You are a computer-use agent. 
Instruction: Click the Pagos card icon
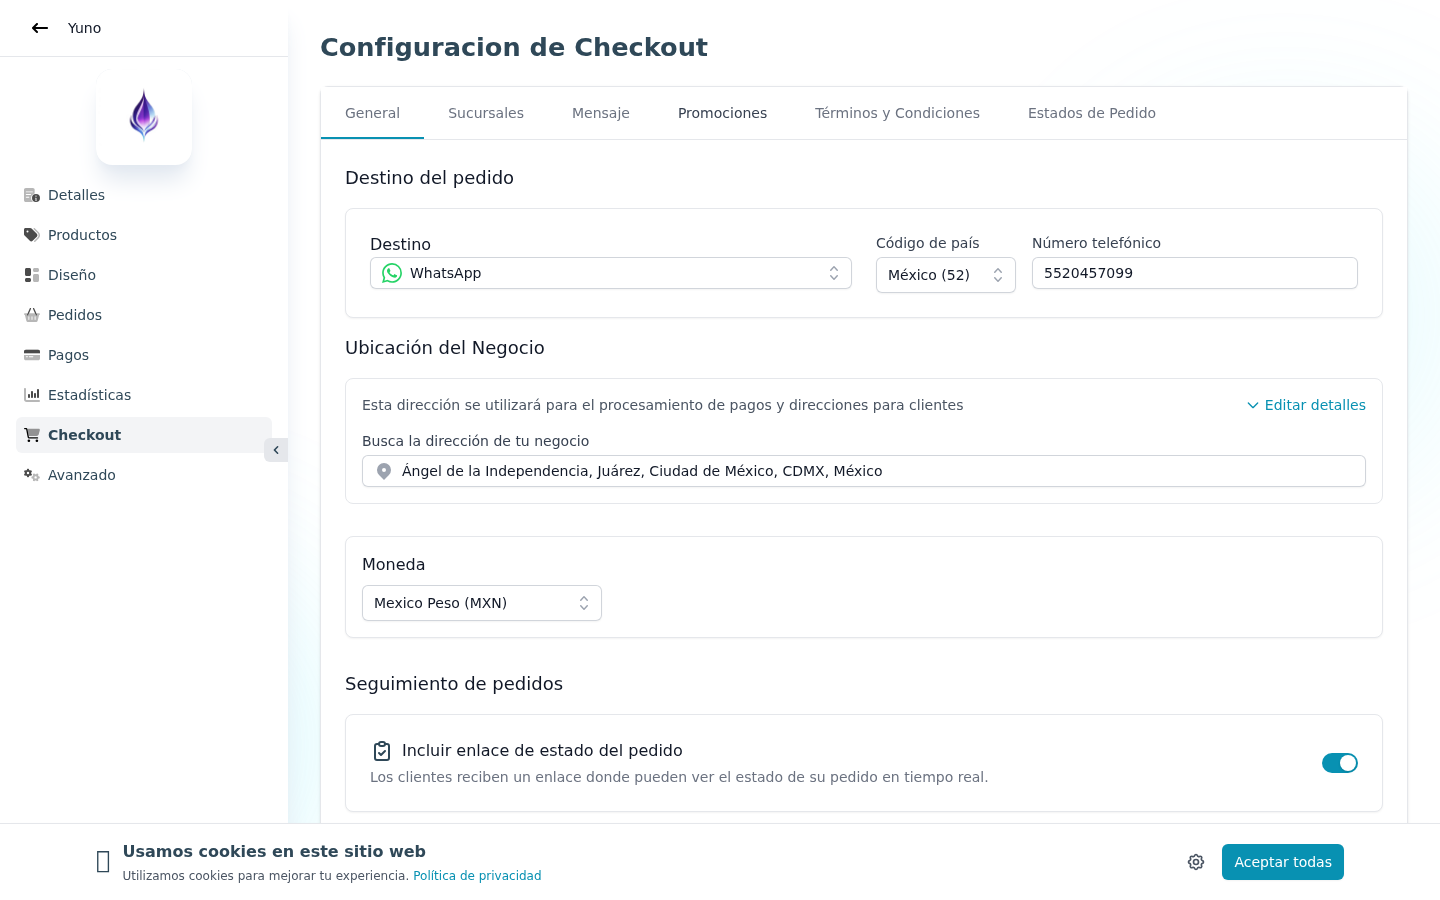[x=30, y=355]
